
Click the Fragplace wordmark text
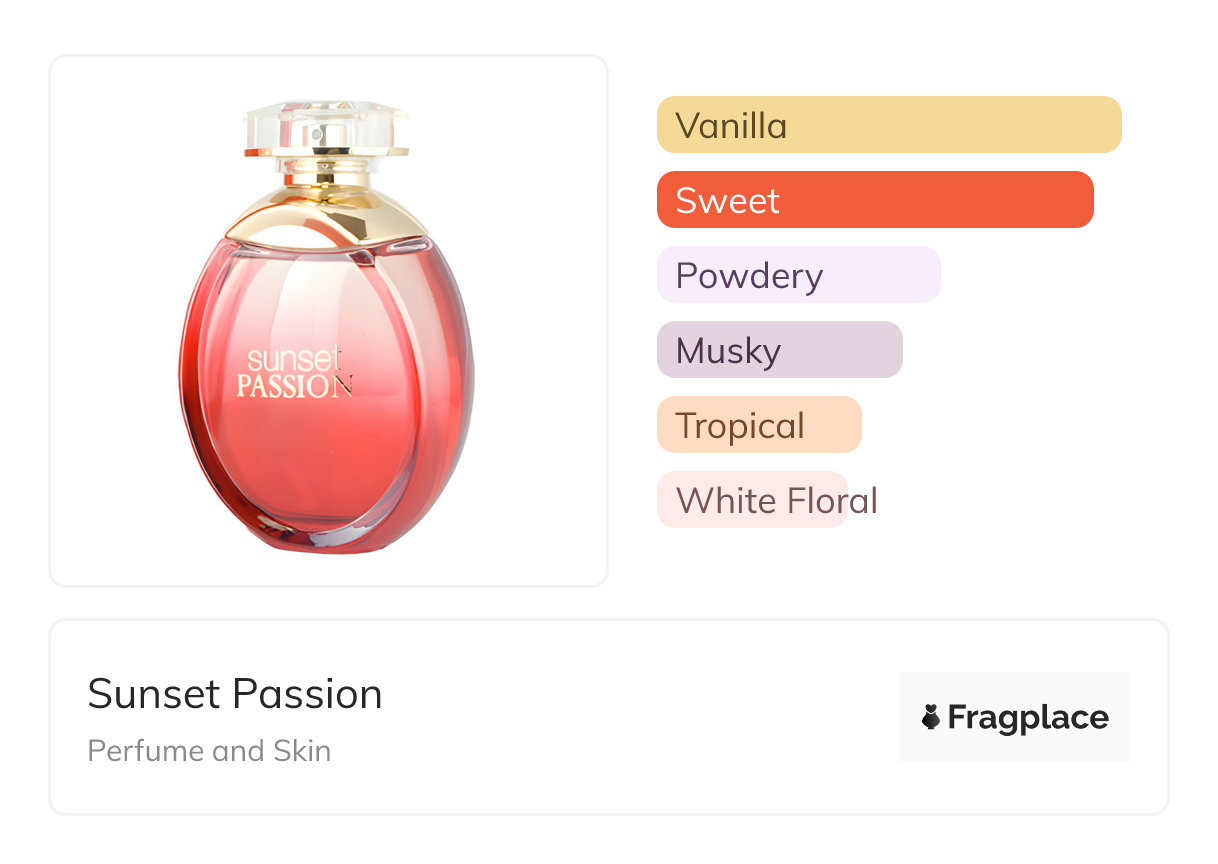click(x=1028, y=718)
